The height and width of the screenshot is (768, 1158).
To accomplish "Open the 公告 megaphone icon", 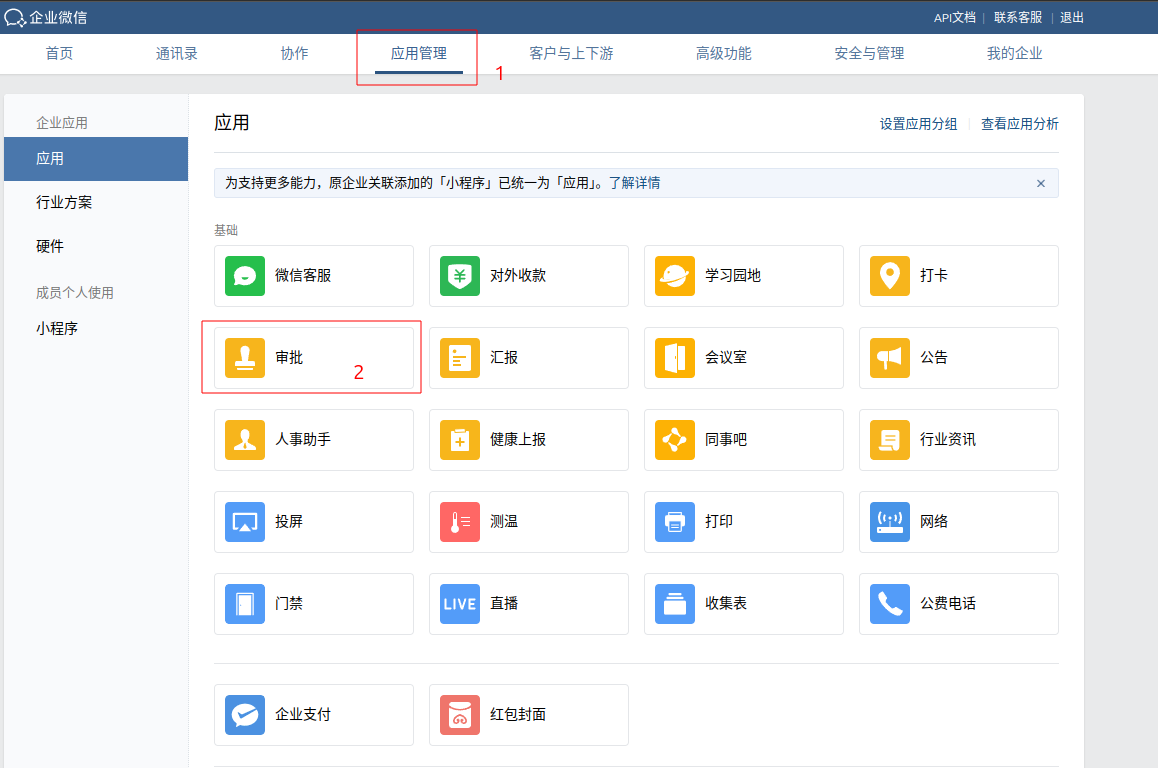I will [x=890, y=358].
